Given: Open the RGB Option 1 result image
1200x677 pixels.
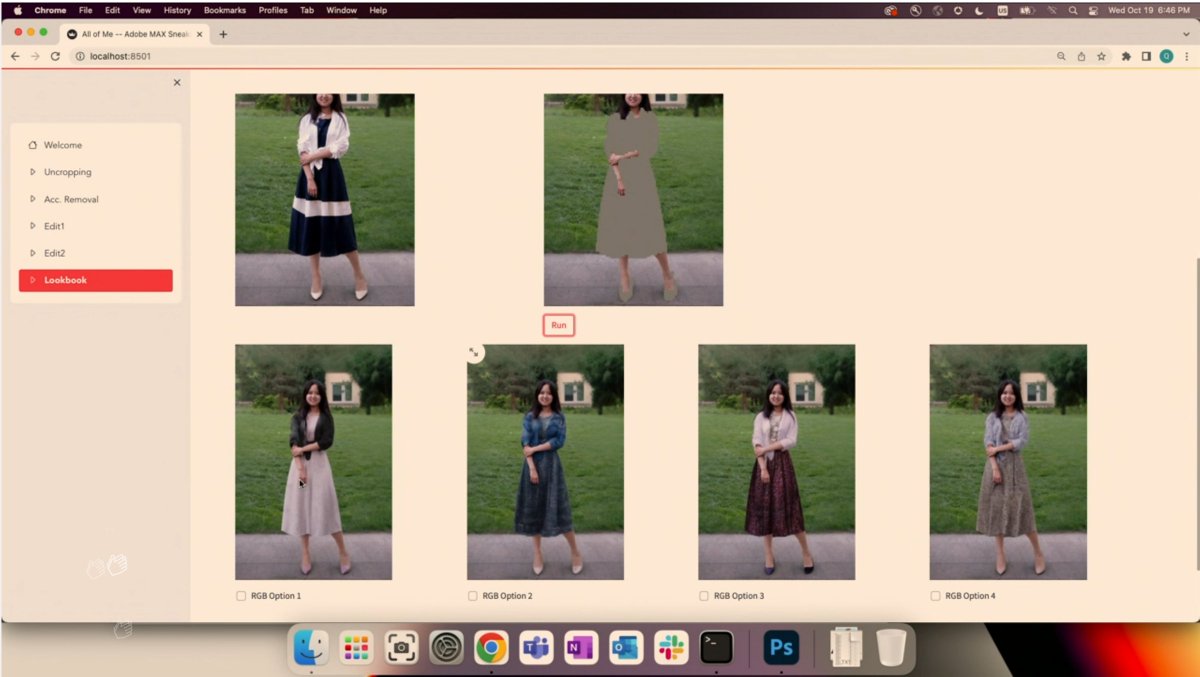Looking at the screenshot, I should pyautogui.click(x=313, y=462).
